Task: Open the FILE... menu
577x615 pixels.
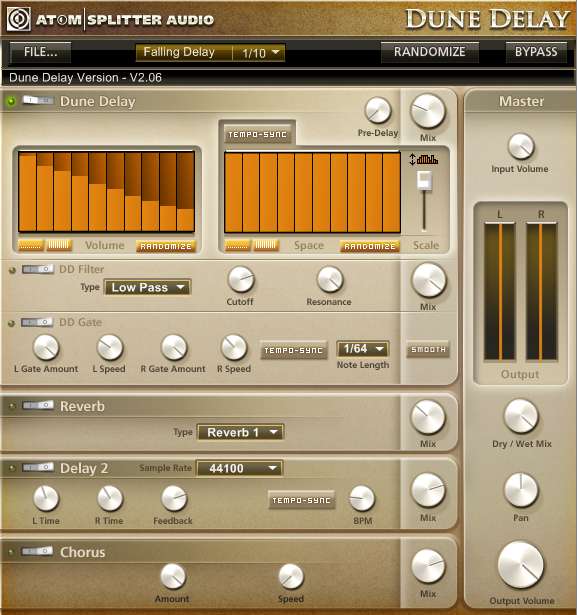Action: point(40,52)
